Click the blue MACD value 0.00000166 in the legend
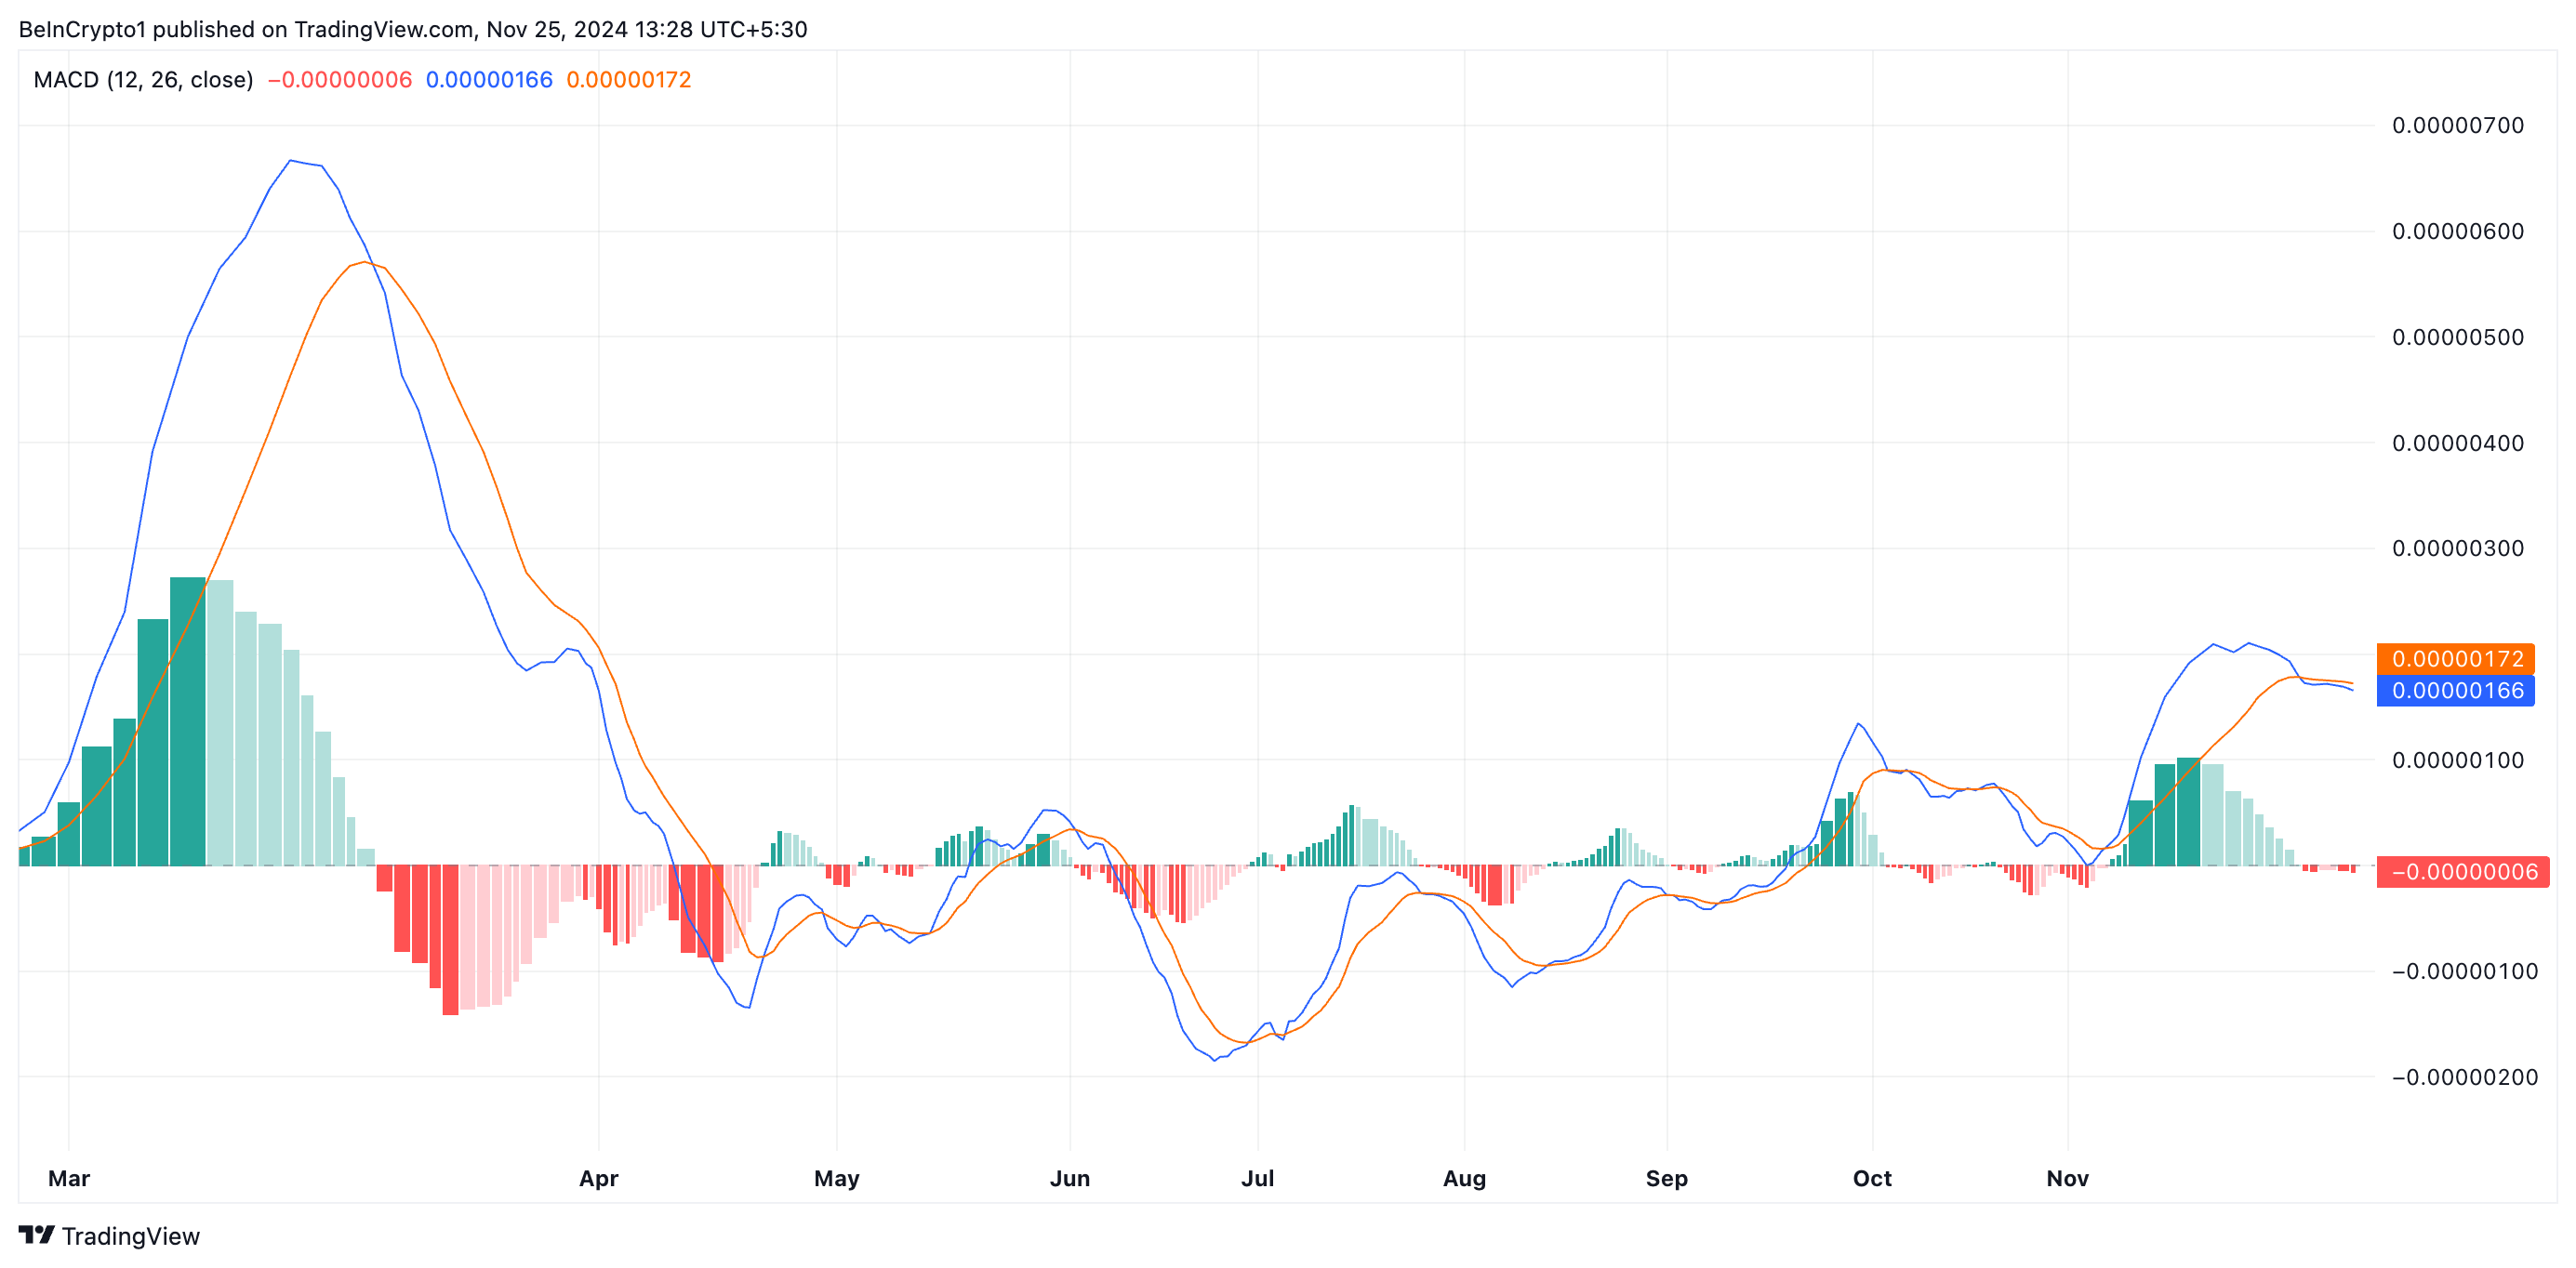 (489, 80)
